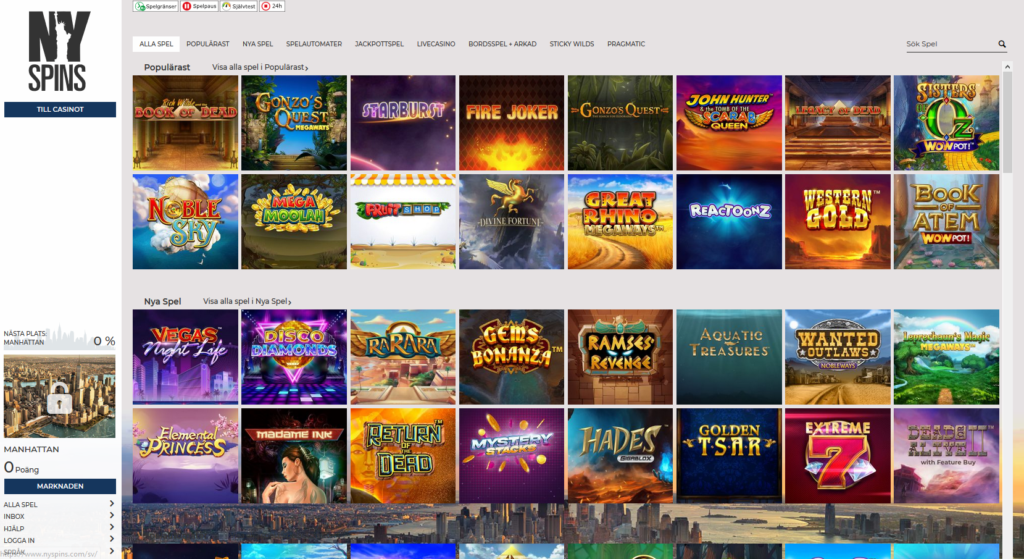The width and height of the screenshot is (1024, 559).
Task: Open Gonzo's Quest Megaways game tile
Action: (294, 123)
